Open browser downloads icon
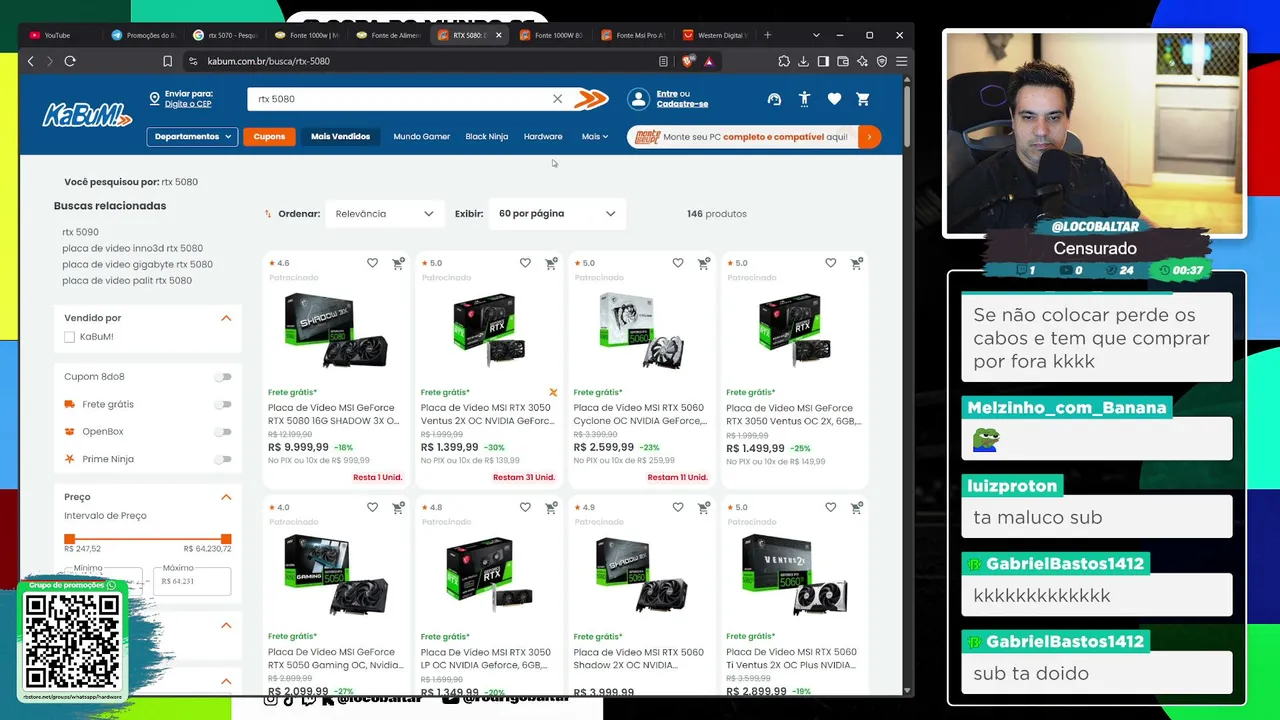The image size is (1280, 720). [803, 61]
